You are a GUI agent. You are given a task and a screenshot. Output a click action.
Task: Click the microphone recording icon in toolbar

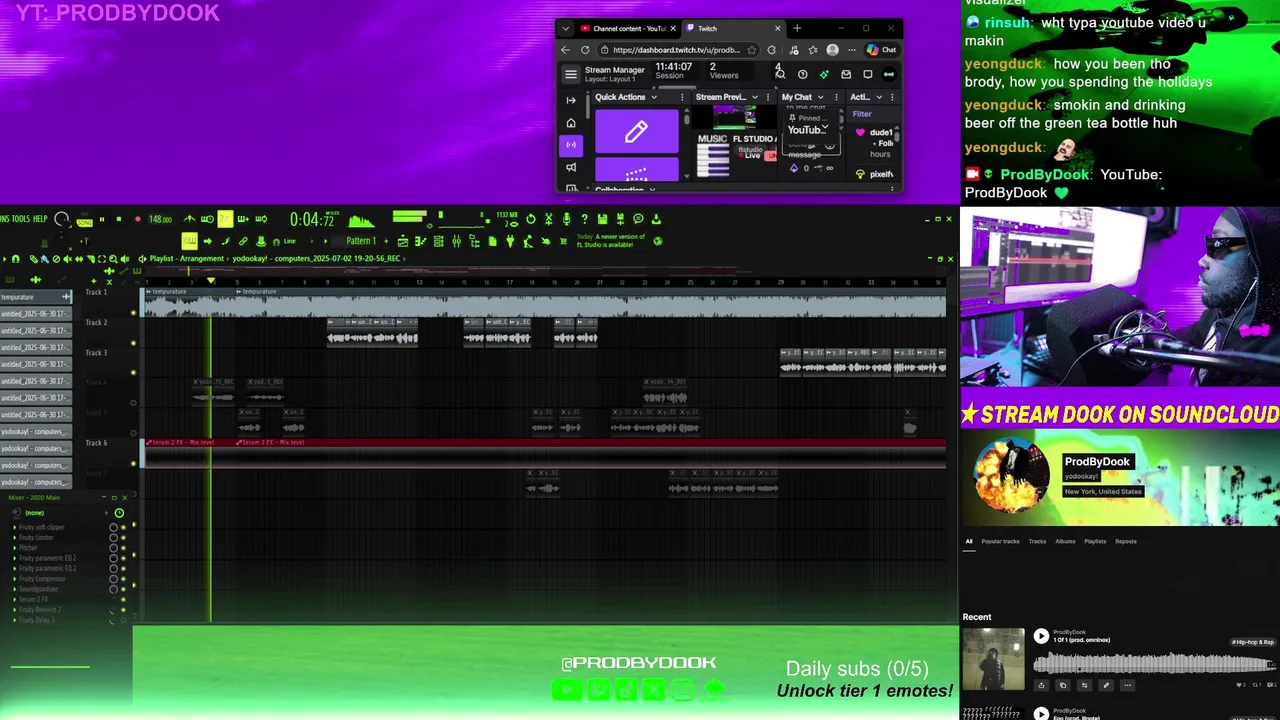coord(566,219)
